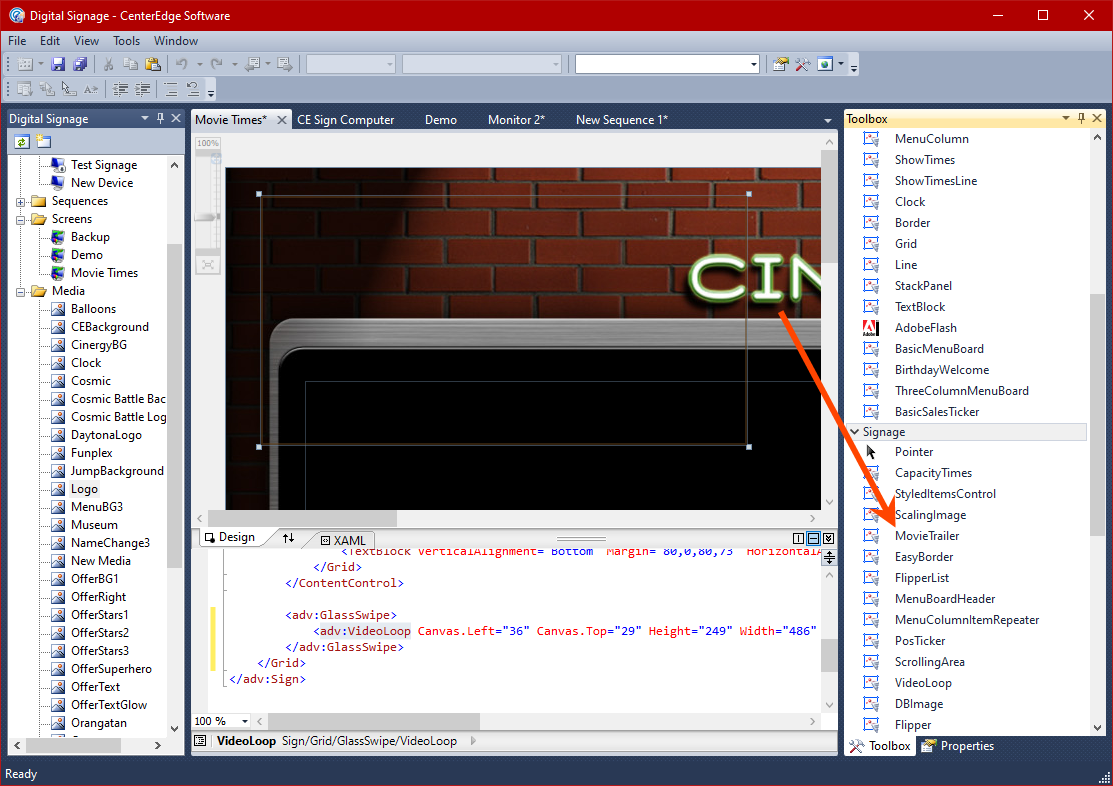
Task: Toggle horizontal split view for the designer
Action: [813, 539]
